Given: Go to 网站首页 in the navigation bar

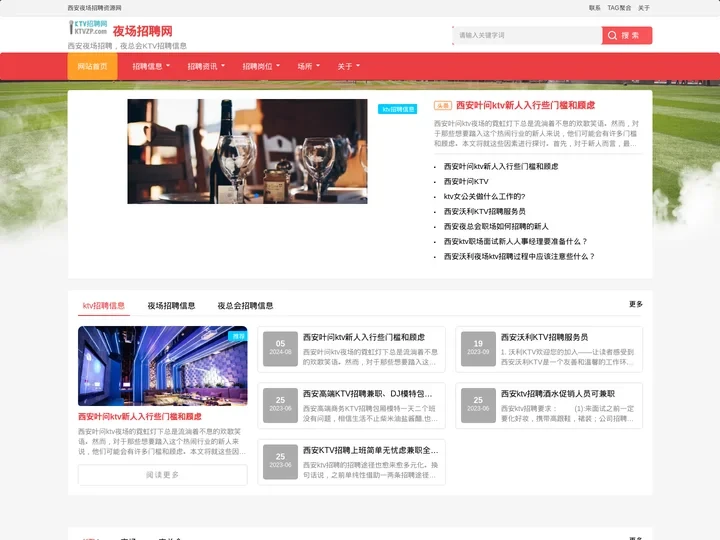Looking at the screenshot, I should pyautogui.click(x=92, y=67).
